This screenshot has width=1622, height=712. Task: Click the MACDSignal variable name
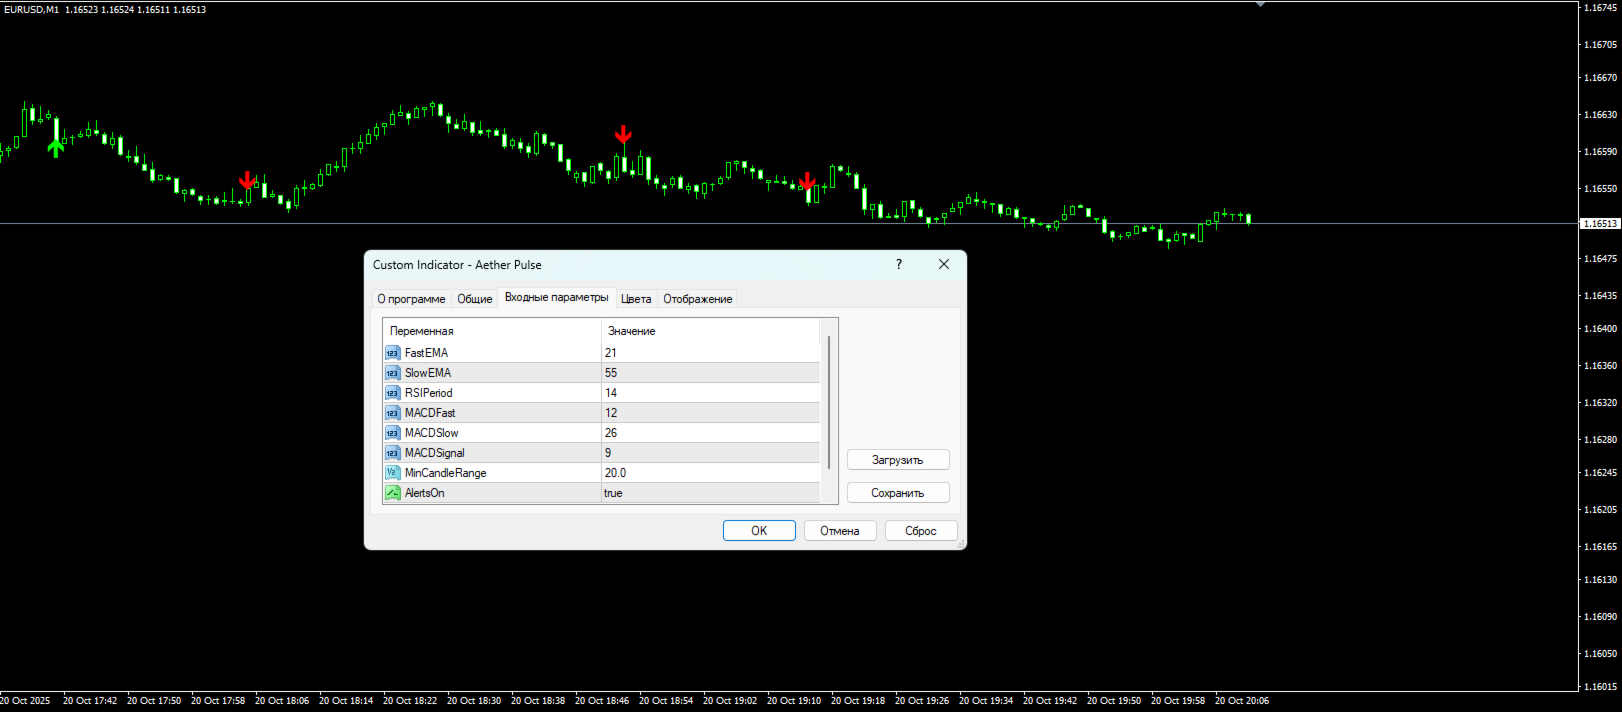[435, 453]
